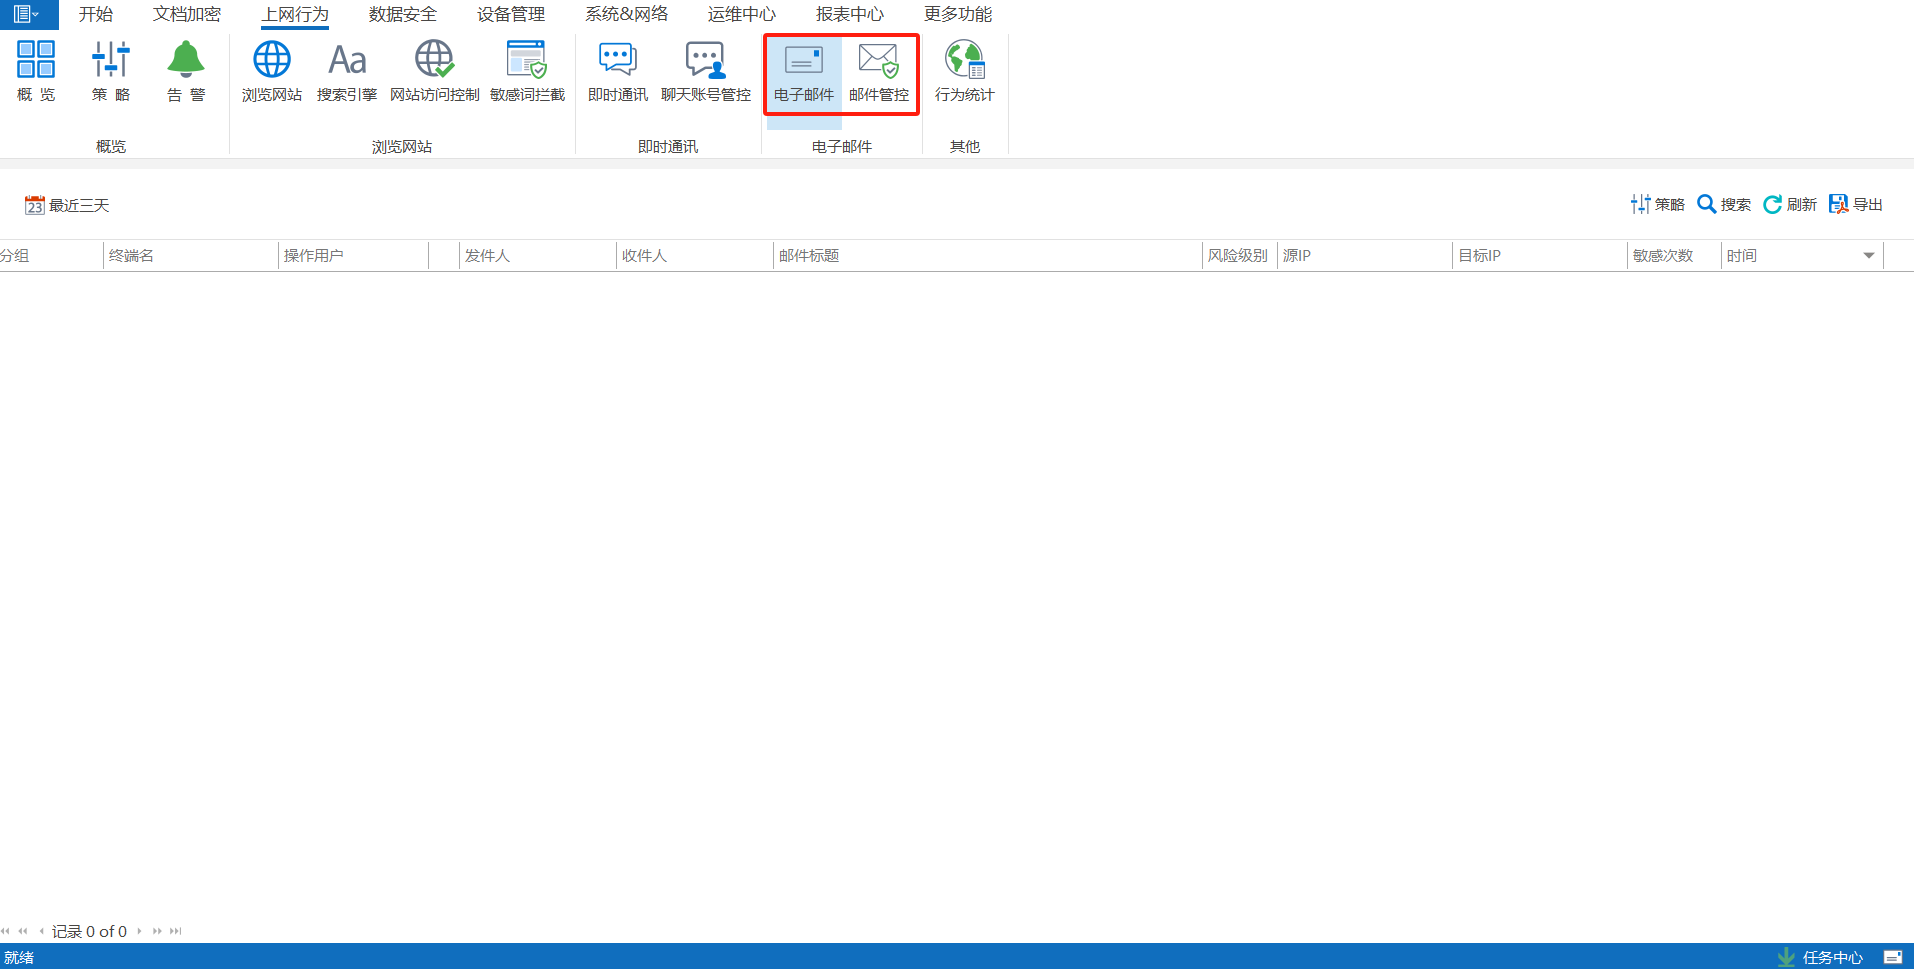Click the 刷新 refresh button
Viewport: 1914px width, 969px height.
(1790, 204)
